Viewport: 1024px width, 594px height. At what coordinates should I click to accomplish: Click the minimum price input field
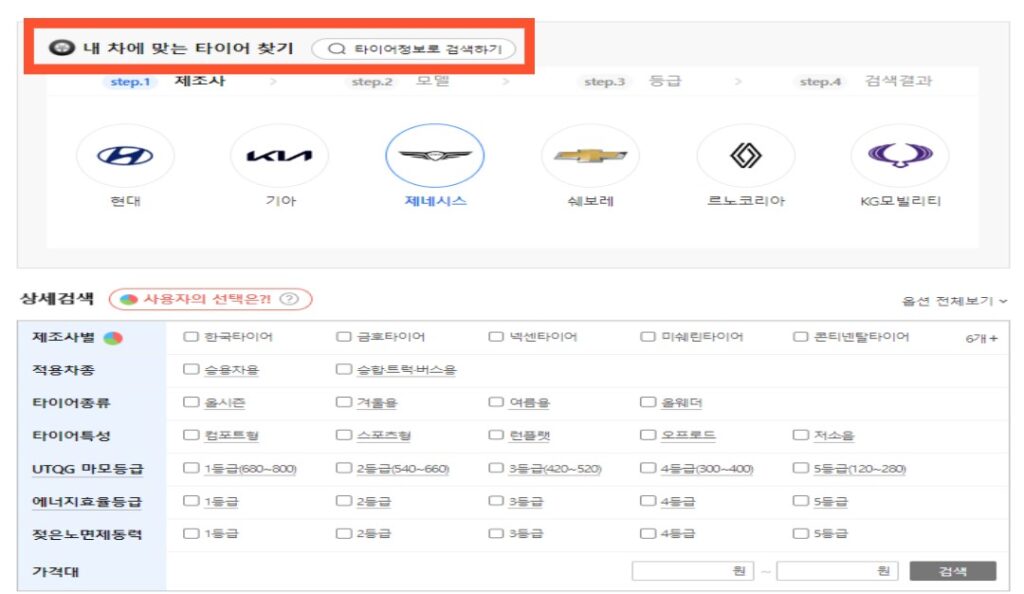[x=693, y=571]
